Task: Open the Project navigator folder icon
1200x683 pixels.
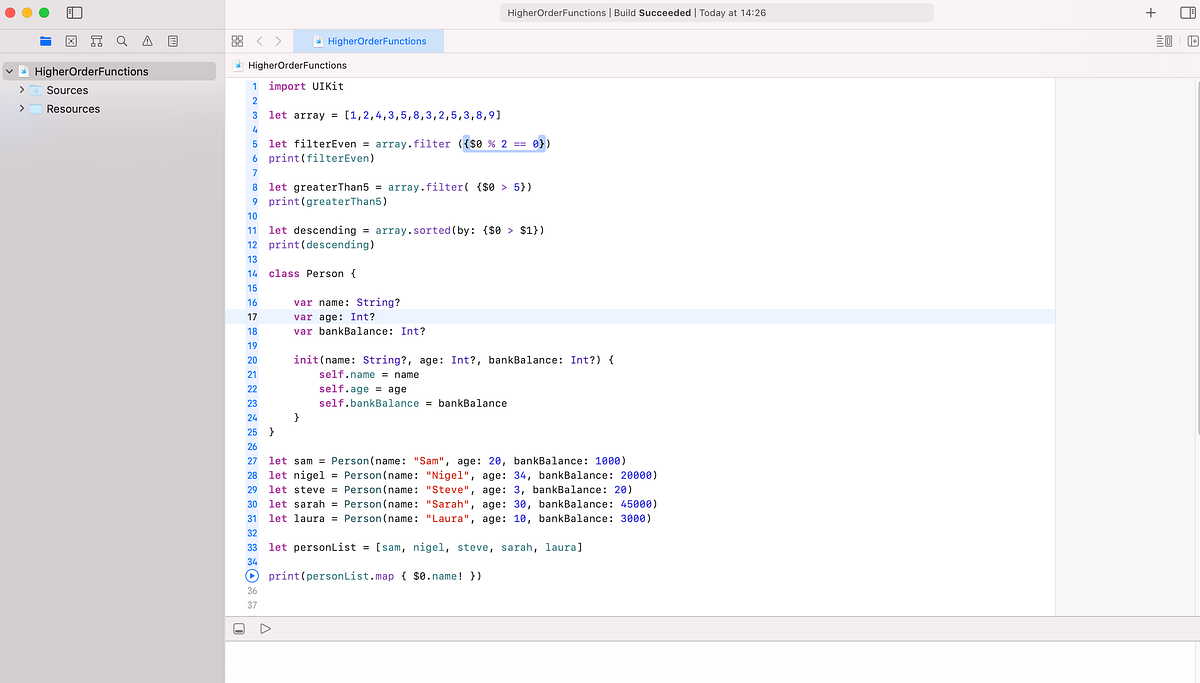Action: (x=44, y=40)
